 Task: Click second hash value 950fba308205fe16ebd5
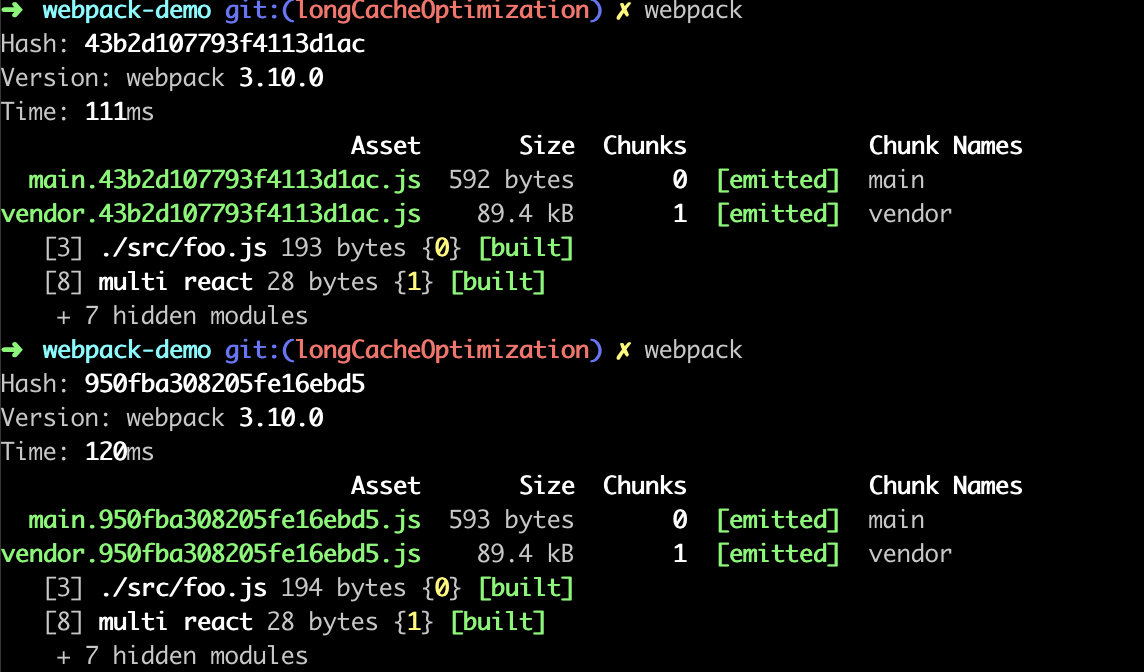pyautogui.click(x=225, y=384)
